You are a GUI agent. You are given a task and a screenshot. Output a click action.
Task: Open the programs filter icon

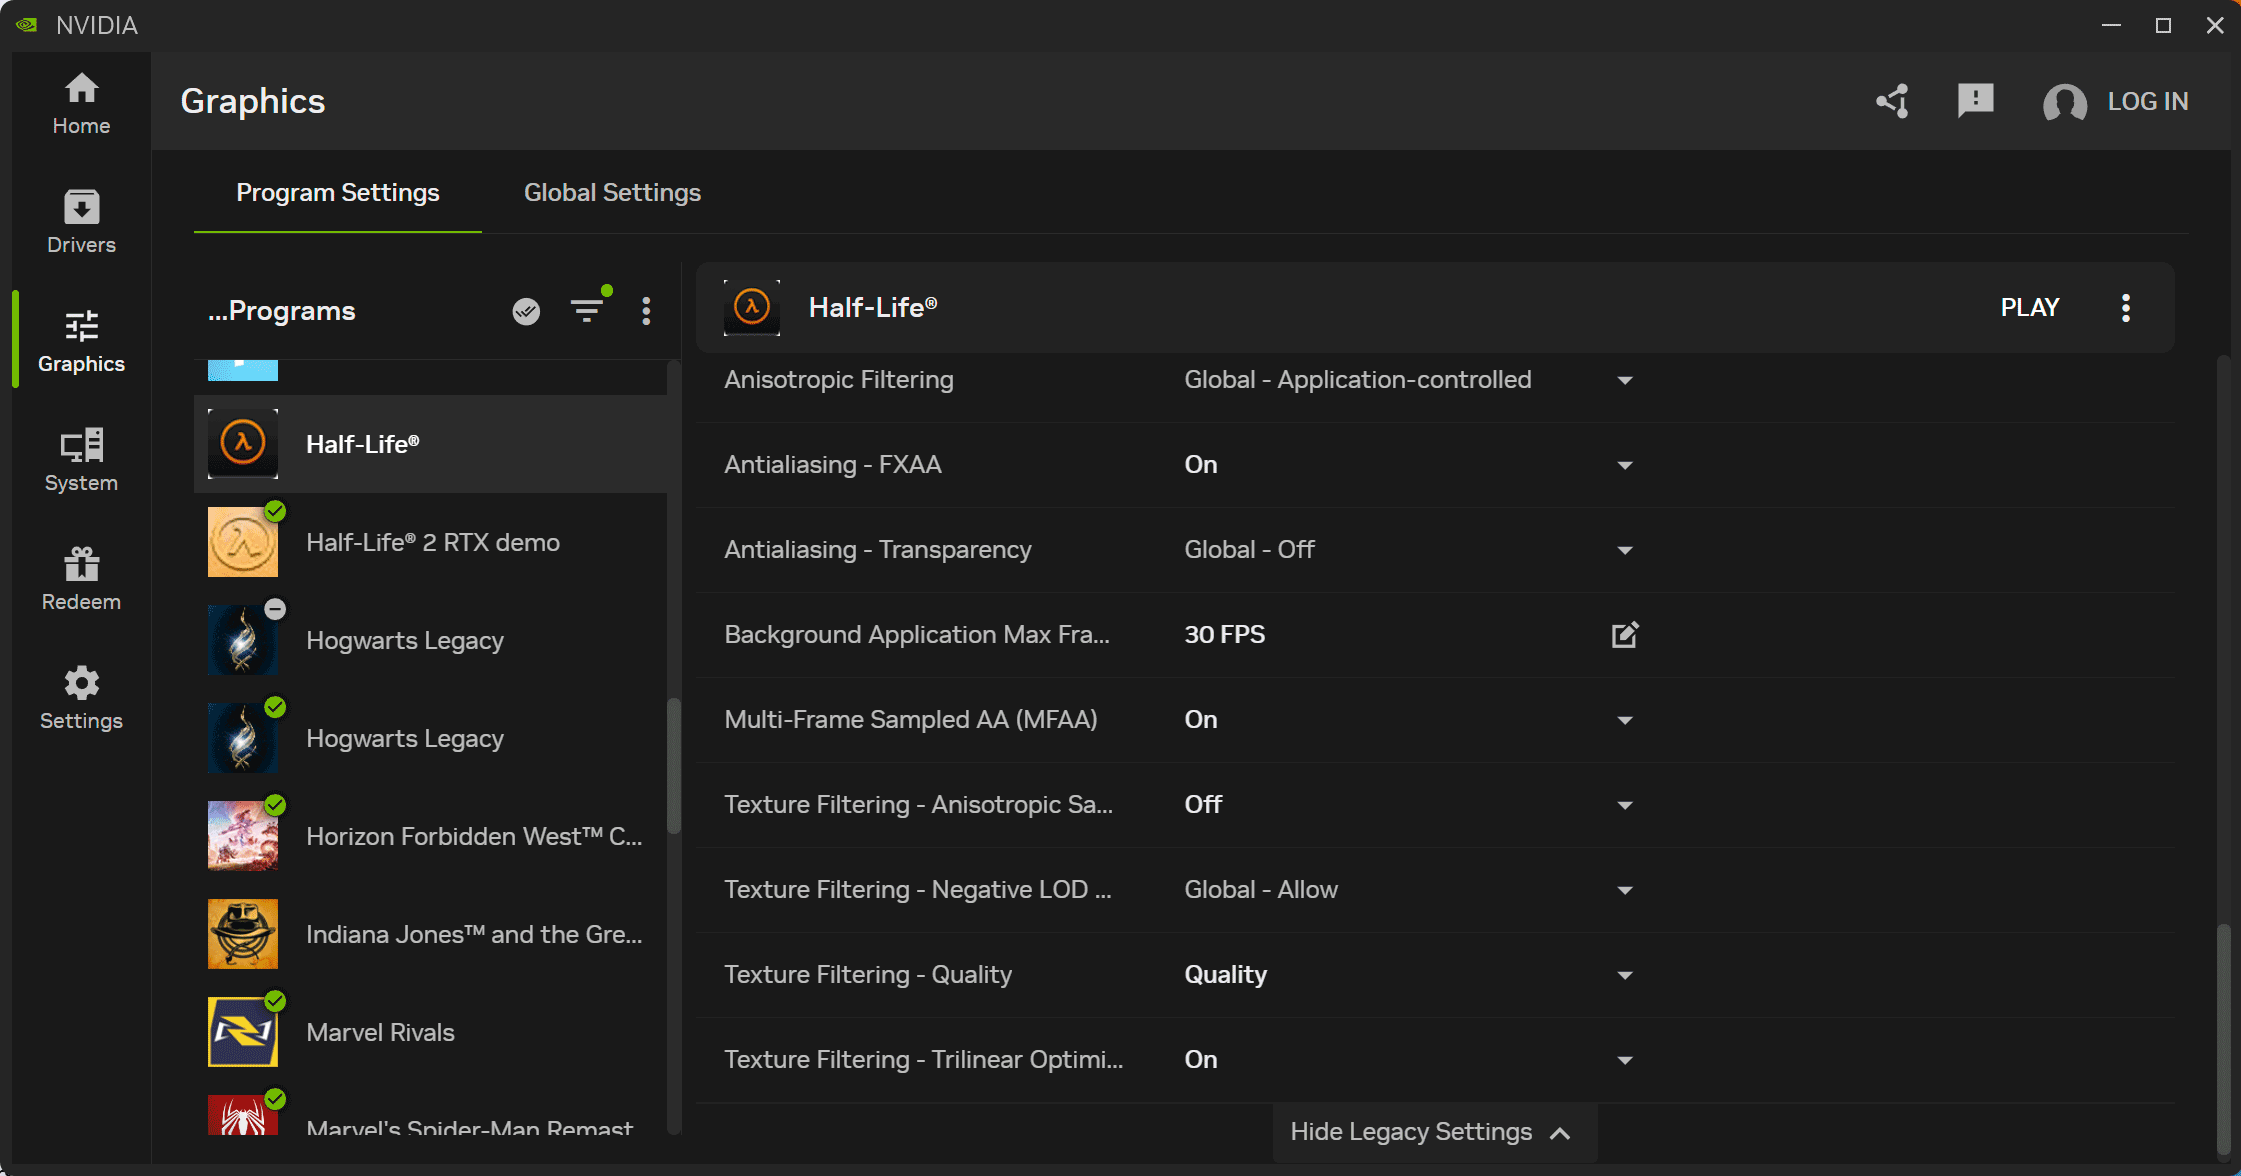pos(587,311)
